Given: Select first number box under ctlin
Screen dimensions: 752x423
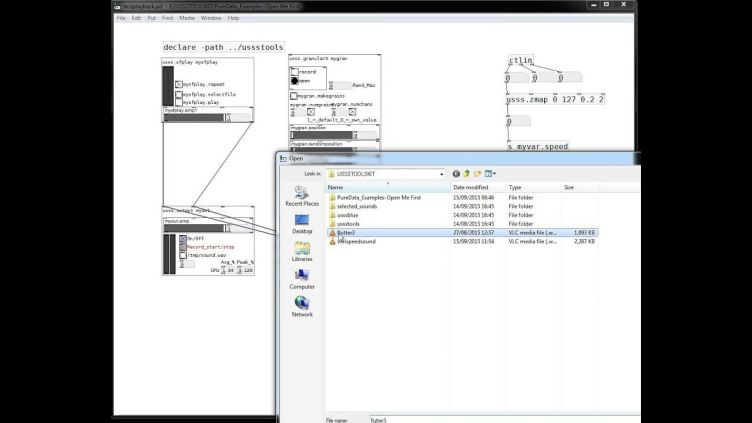Looking at the screenshot, I should point(517,78).
